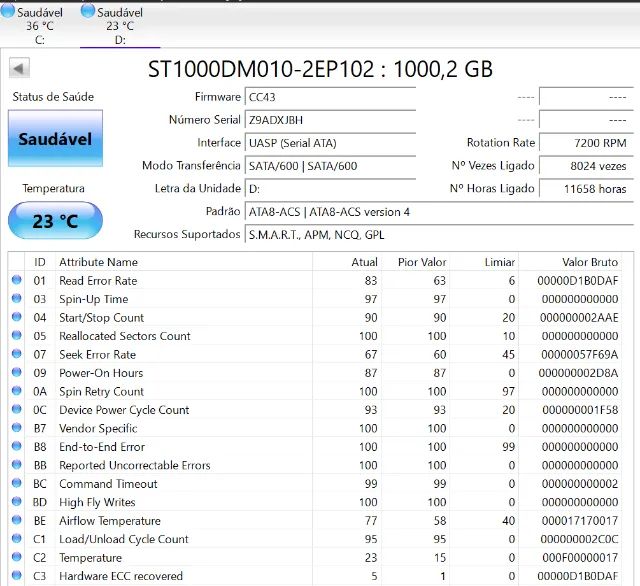This screenshot has height=586, width=640.
Task: Click the Recursos Suportados field
Action: coord(439,235)
